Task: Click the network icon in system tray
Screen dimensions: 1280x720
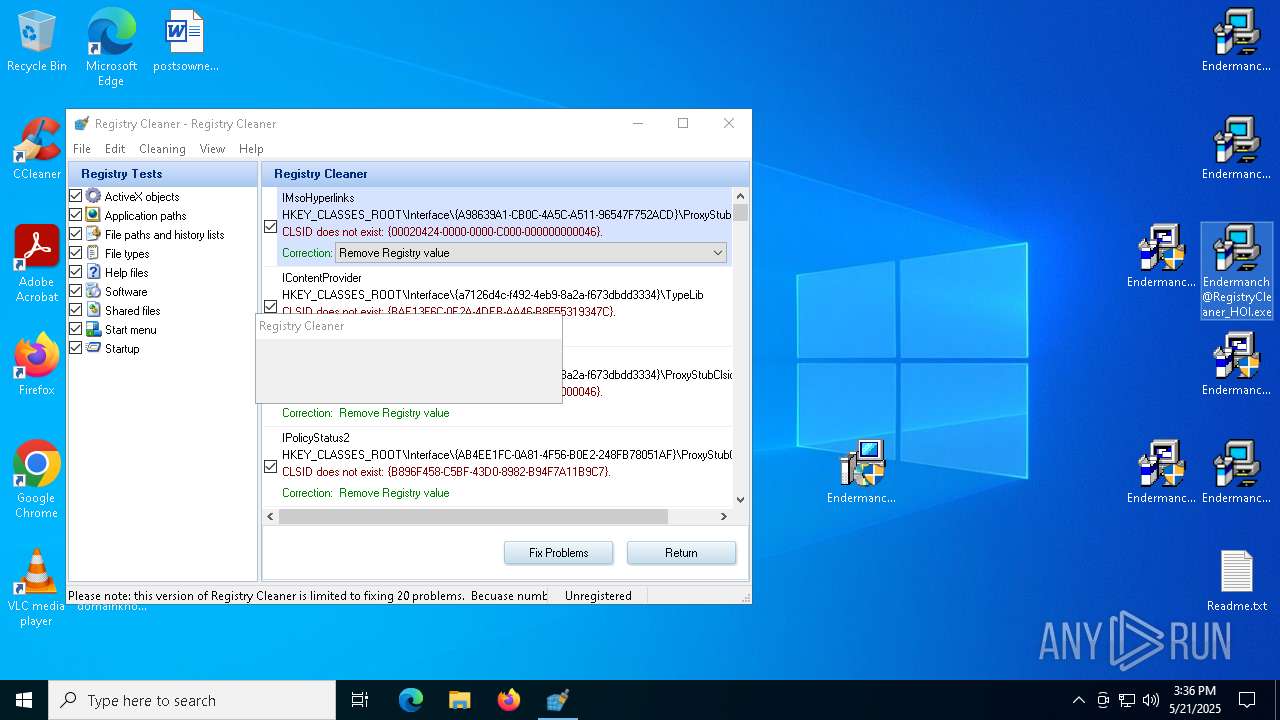Action: click(x=1127, y=700)
